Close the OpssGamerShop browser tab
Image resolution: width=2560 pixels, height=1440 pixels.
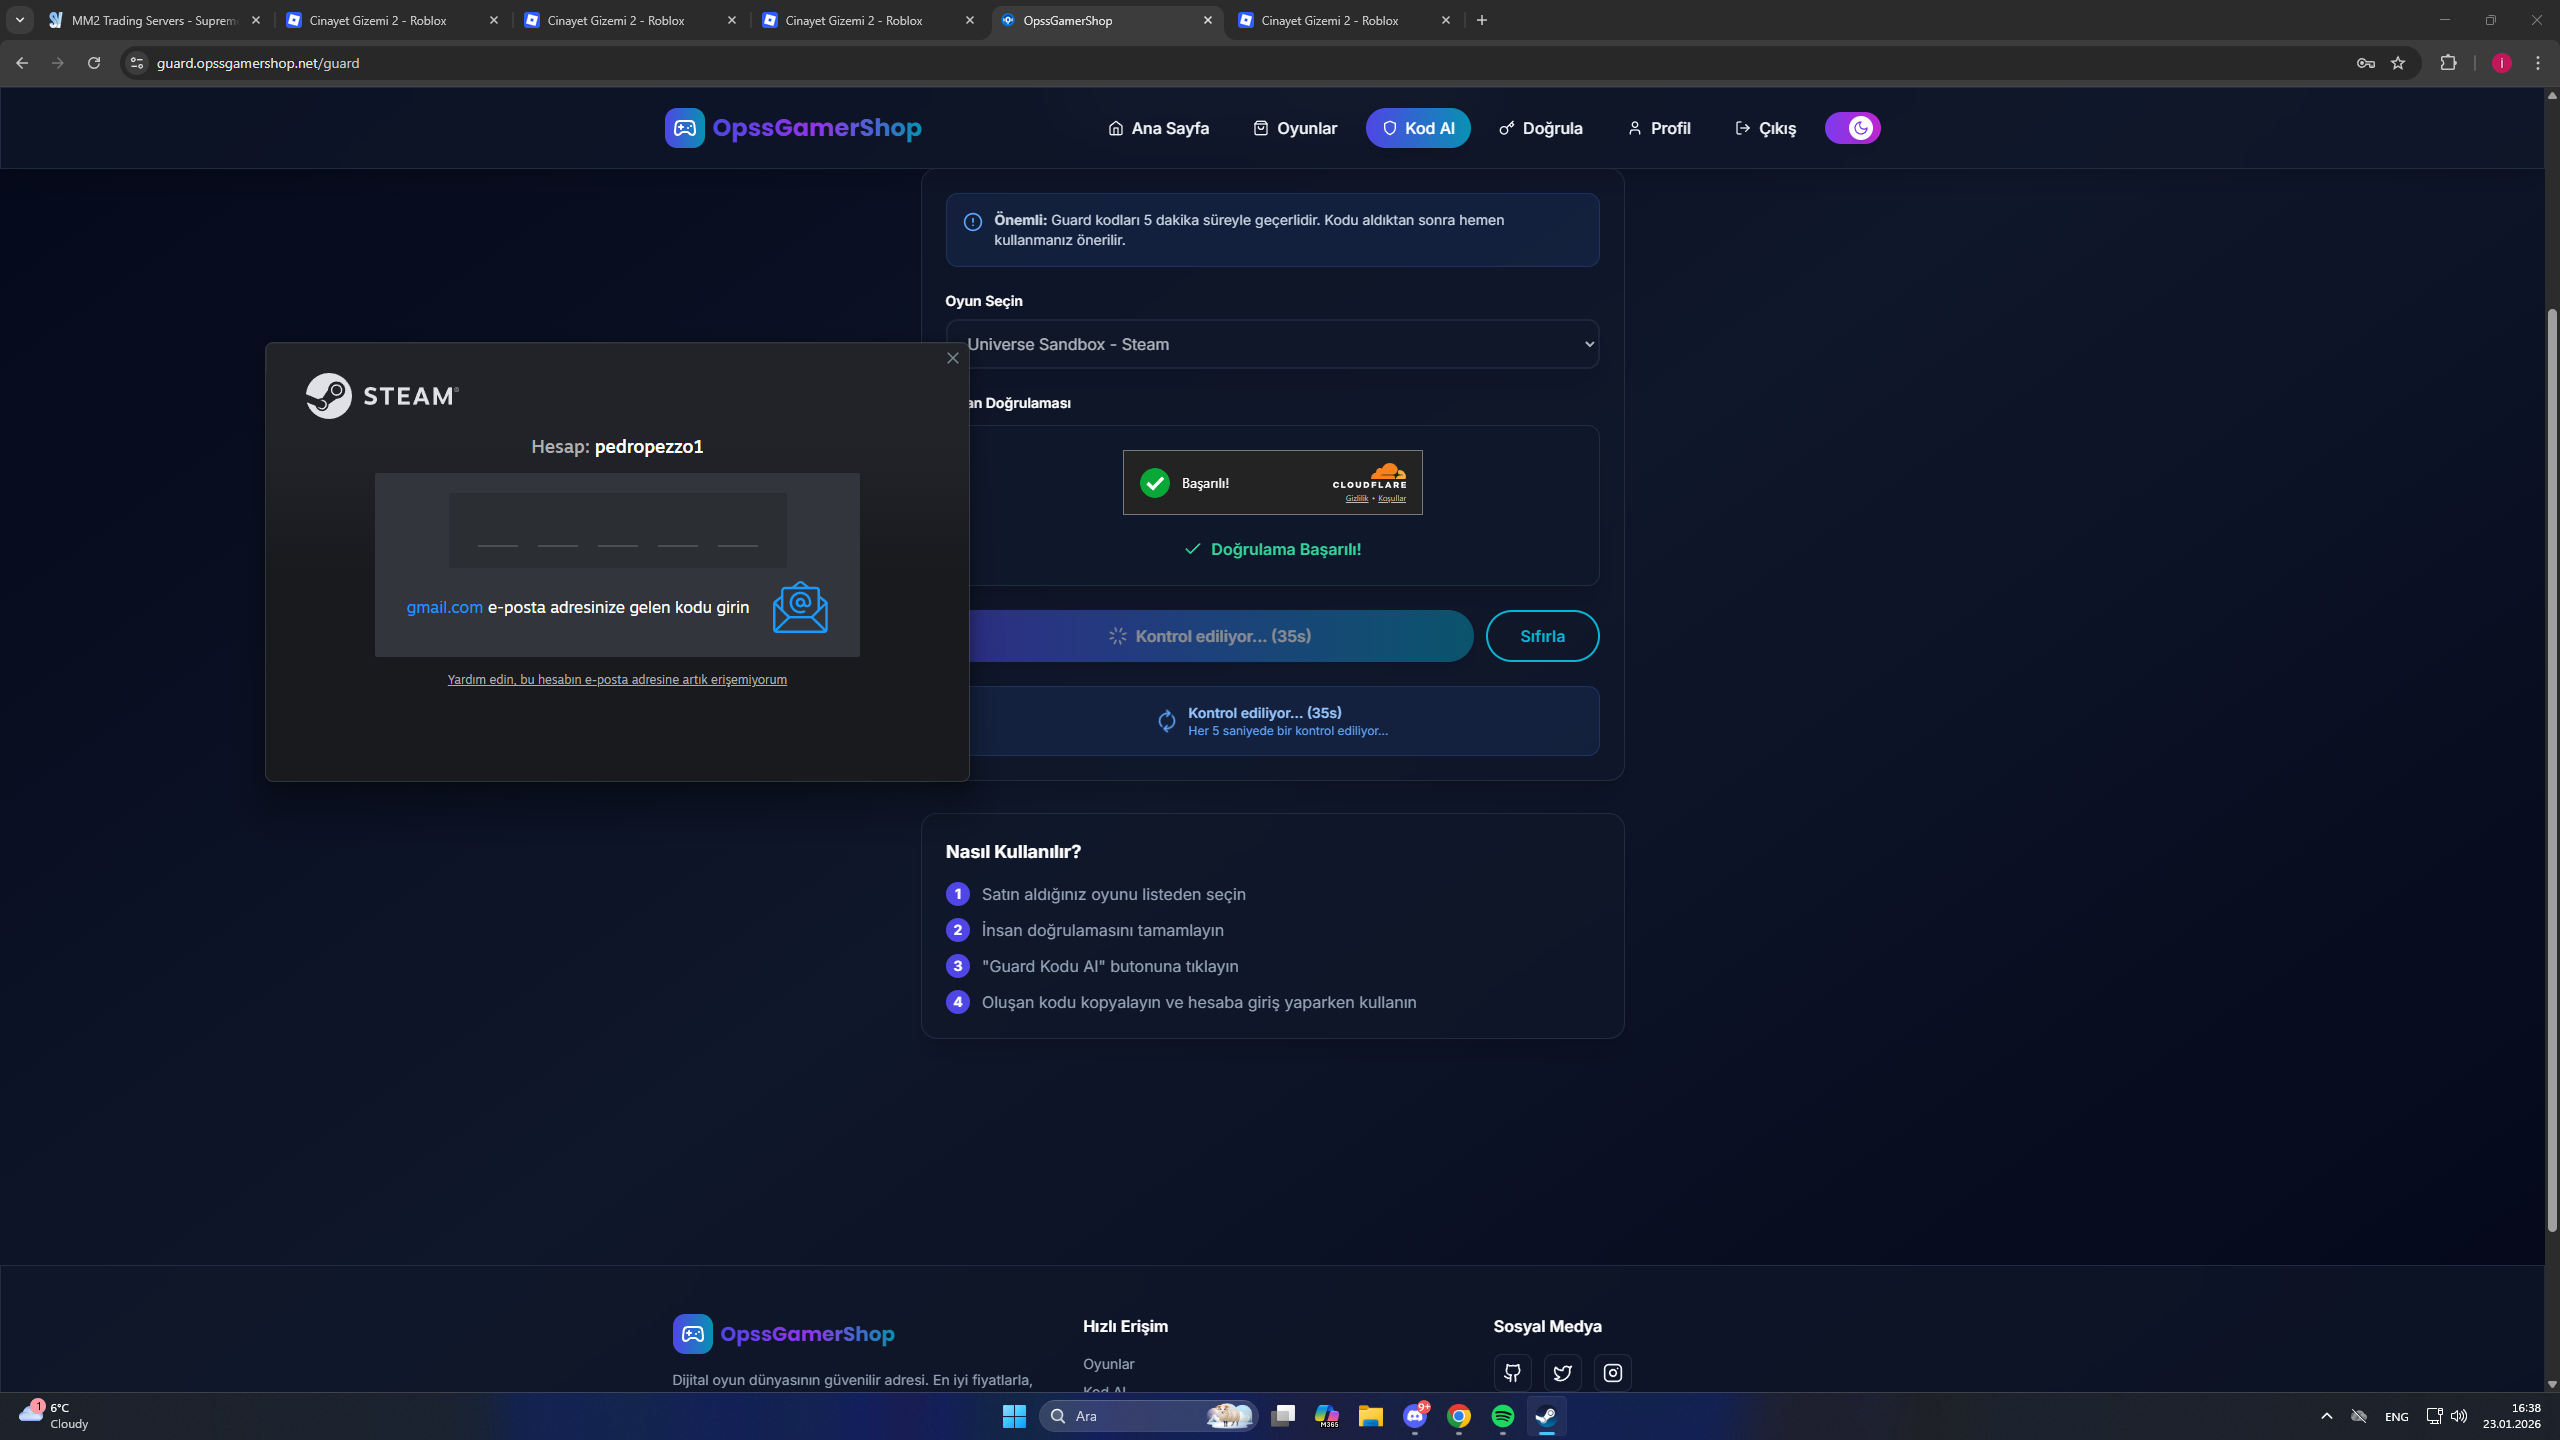click(x=1208, y=20)
